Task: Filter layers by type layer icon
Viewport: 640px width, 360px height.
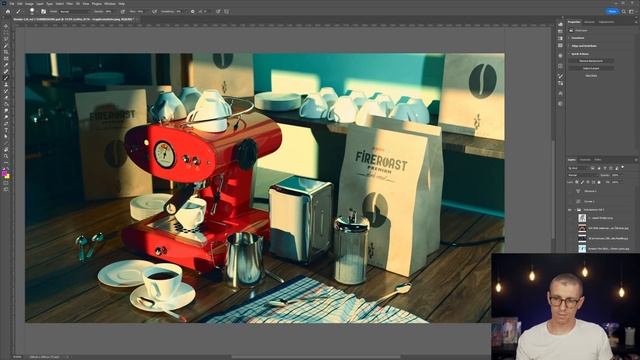Action: click(605, 168)
